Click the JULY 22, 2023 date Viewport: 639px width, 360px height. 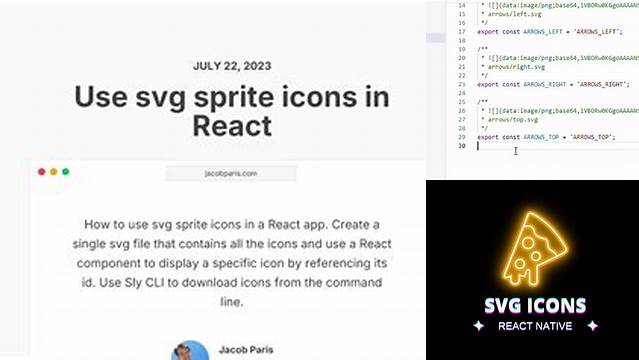tap(232, 66)
